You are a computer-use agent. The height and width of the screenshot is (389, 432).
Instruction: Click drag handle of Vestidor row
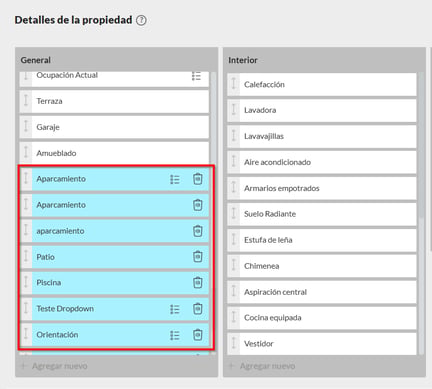234,344
